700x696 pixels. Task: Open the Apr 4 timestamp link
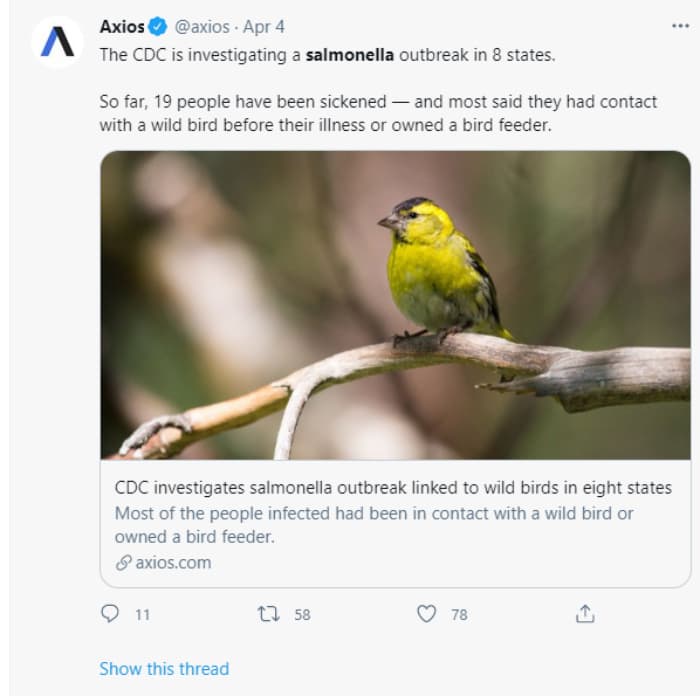[x=264, y=27]
